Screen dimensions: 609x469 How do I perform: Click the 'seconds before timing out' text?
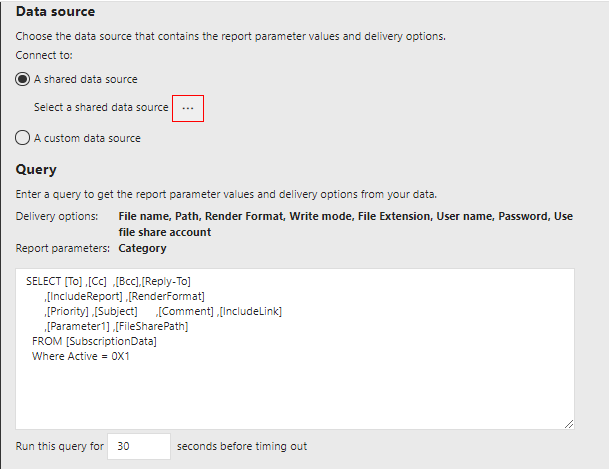coord(238,446)
